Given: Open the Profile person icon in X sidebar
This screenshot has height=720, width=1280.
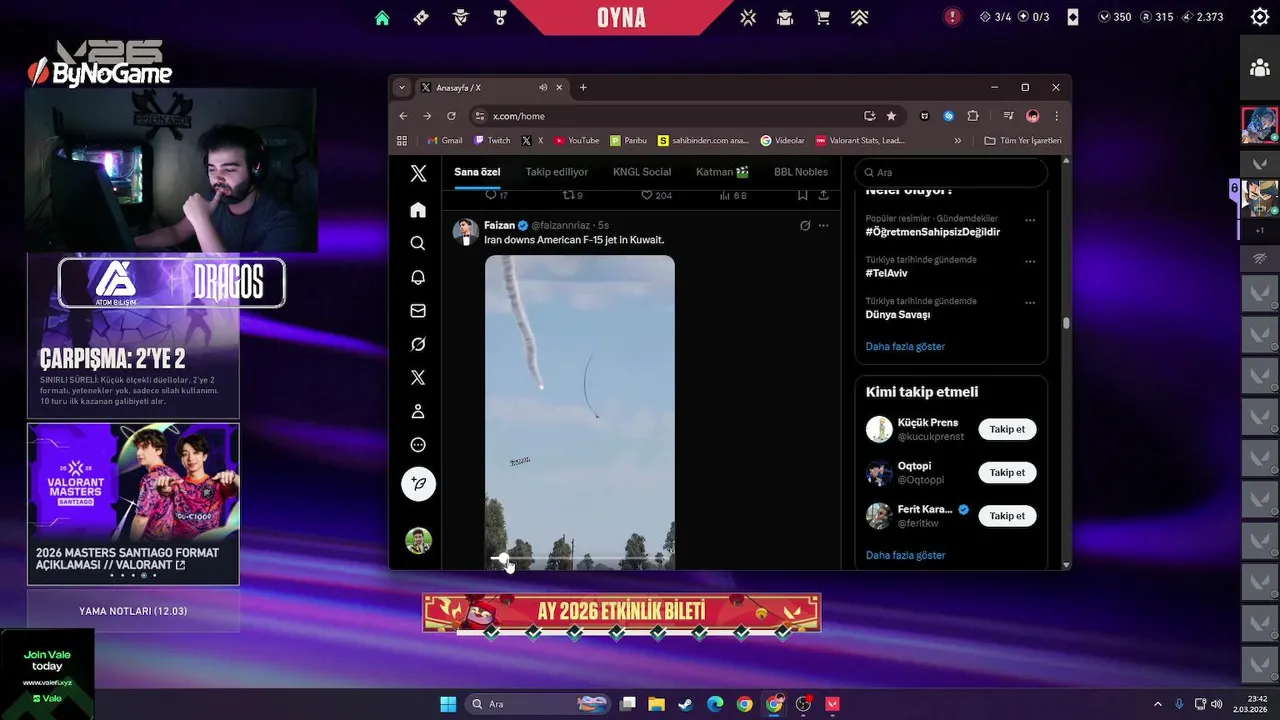Looking at the screenshot, I should [418, 411].
